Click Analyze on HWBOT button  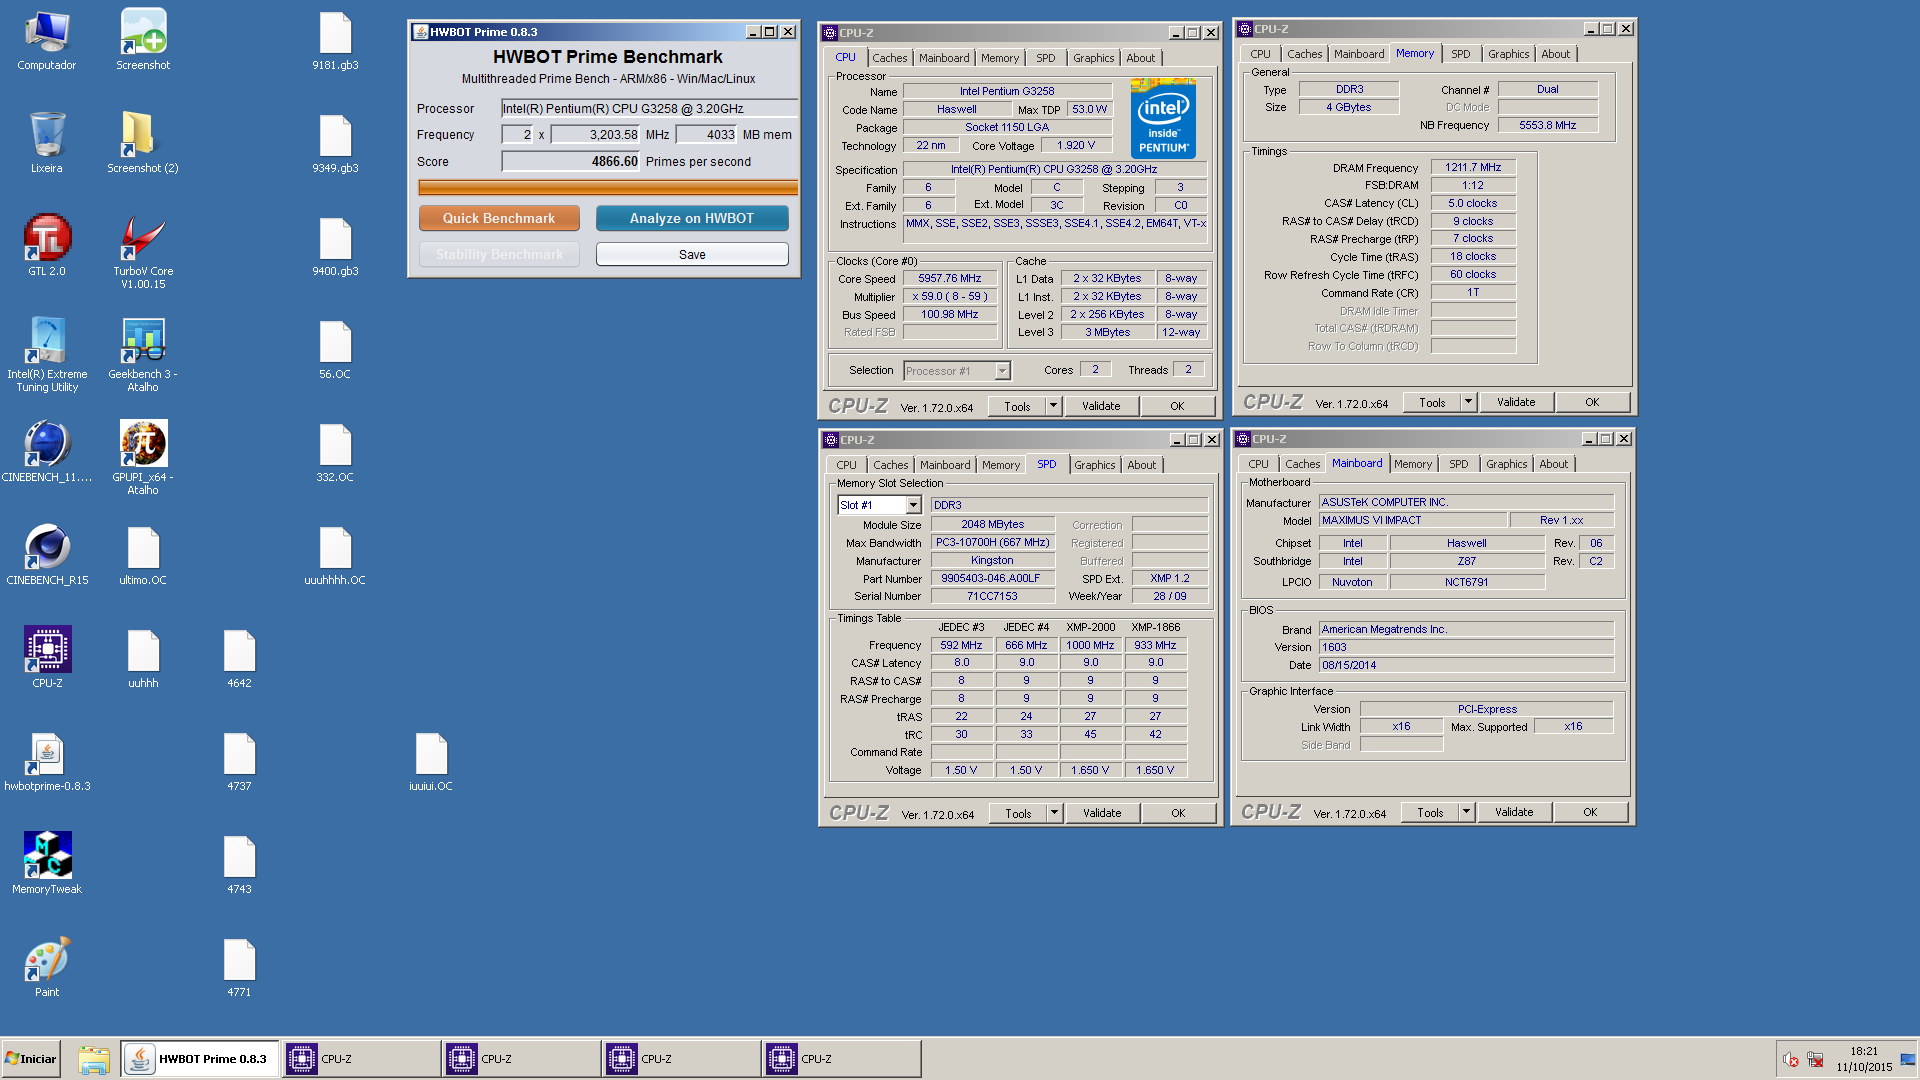(x=692, y=218)
